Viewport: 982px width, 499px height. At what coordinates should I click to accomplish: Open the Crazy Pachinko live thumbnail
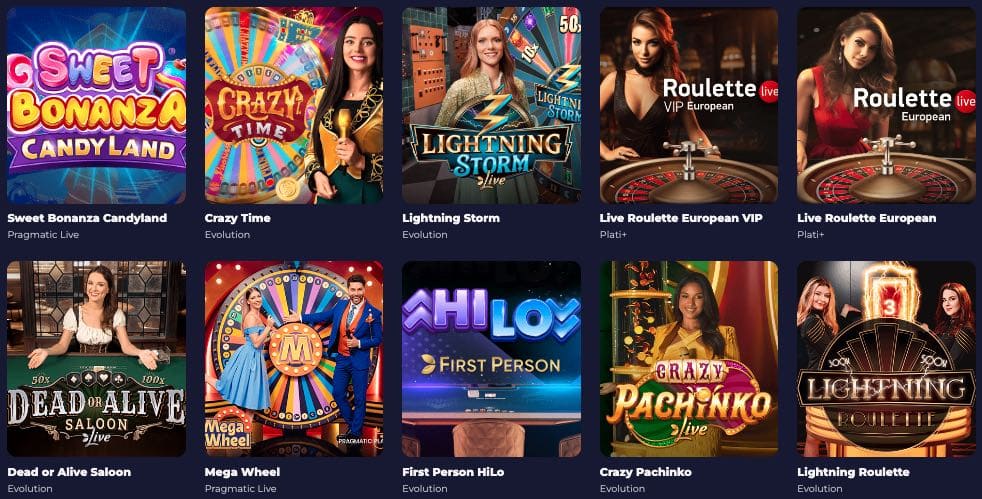click(x=689, y=359)
